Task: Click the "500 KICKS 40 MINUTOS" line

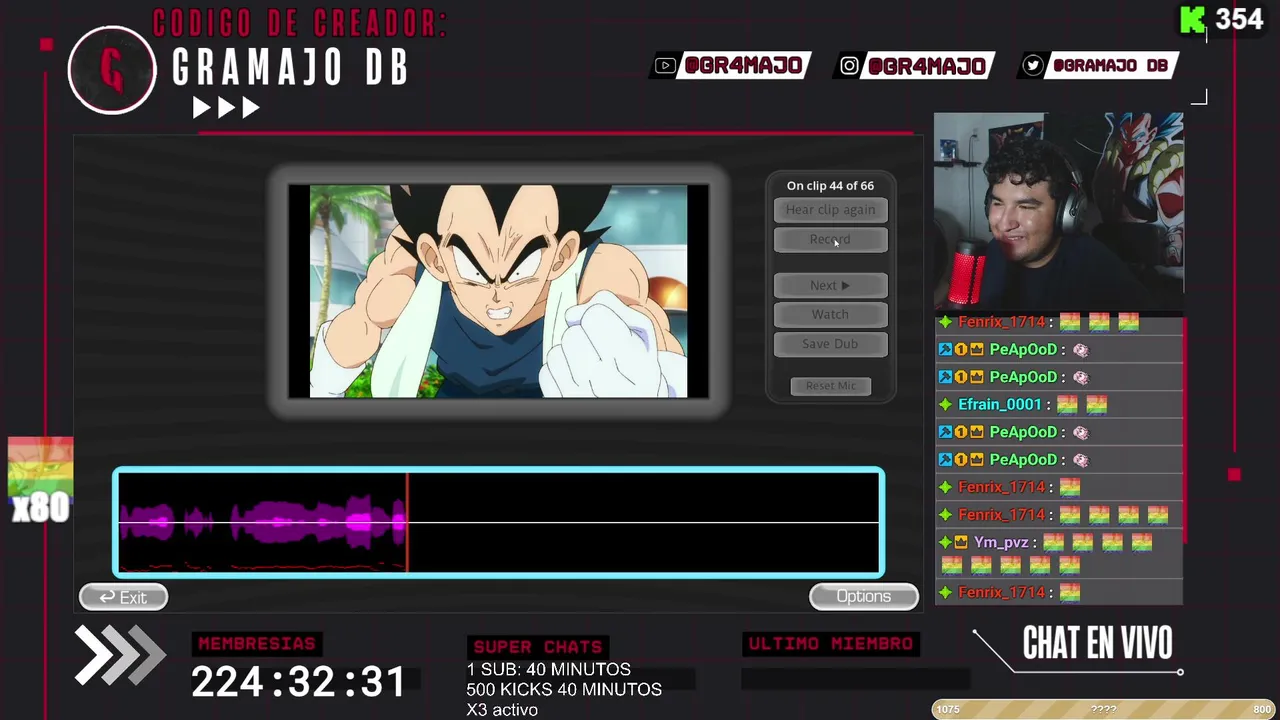Action: click(x=564, y=690)
